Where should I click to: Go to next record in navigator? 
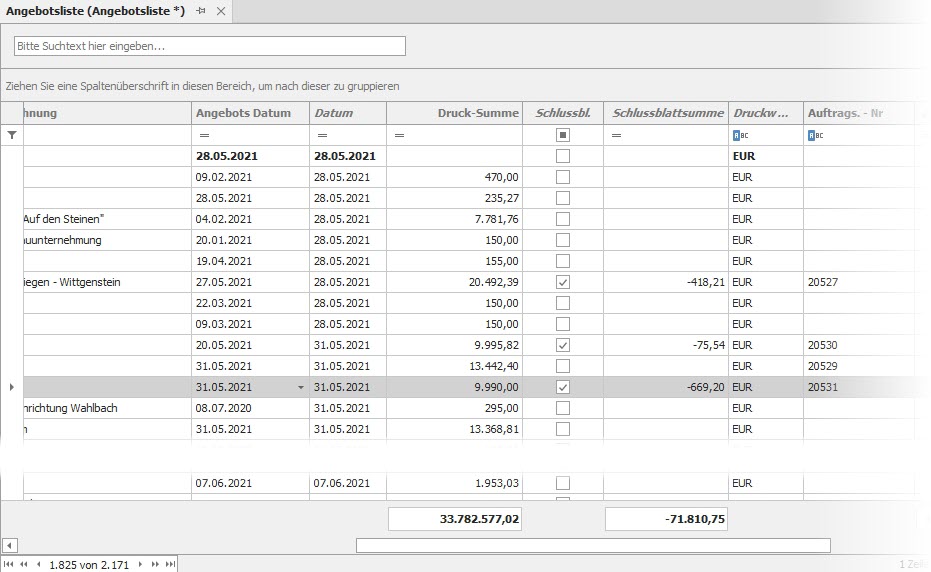point(141,565)
